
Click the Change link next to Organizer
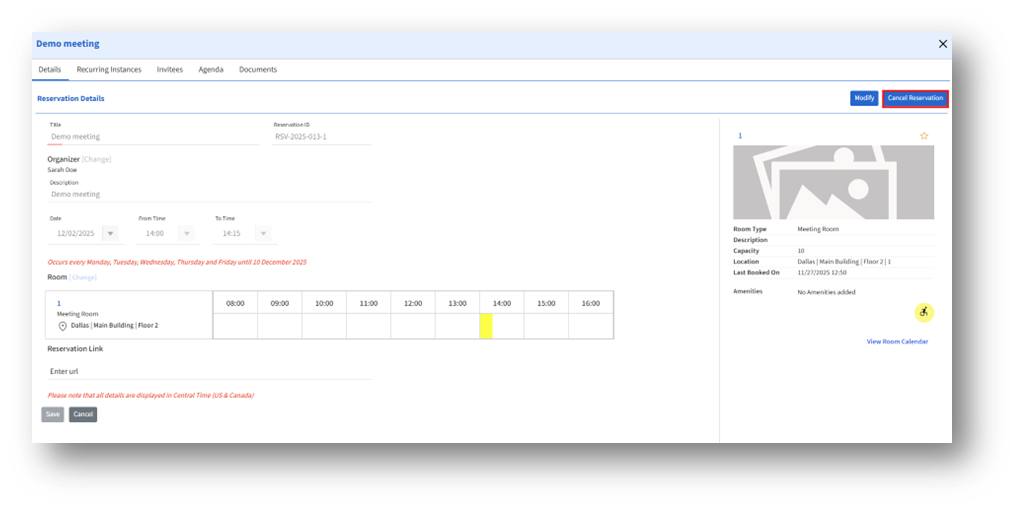(x=97, y=159)
